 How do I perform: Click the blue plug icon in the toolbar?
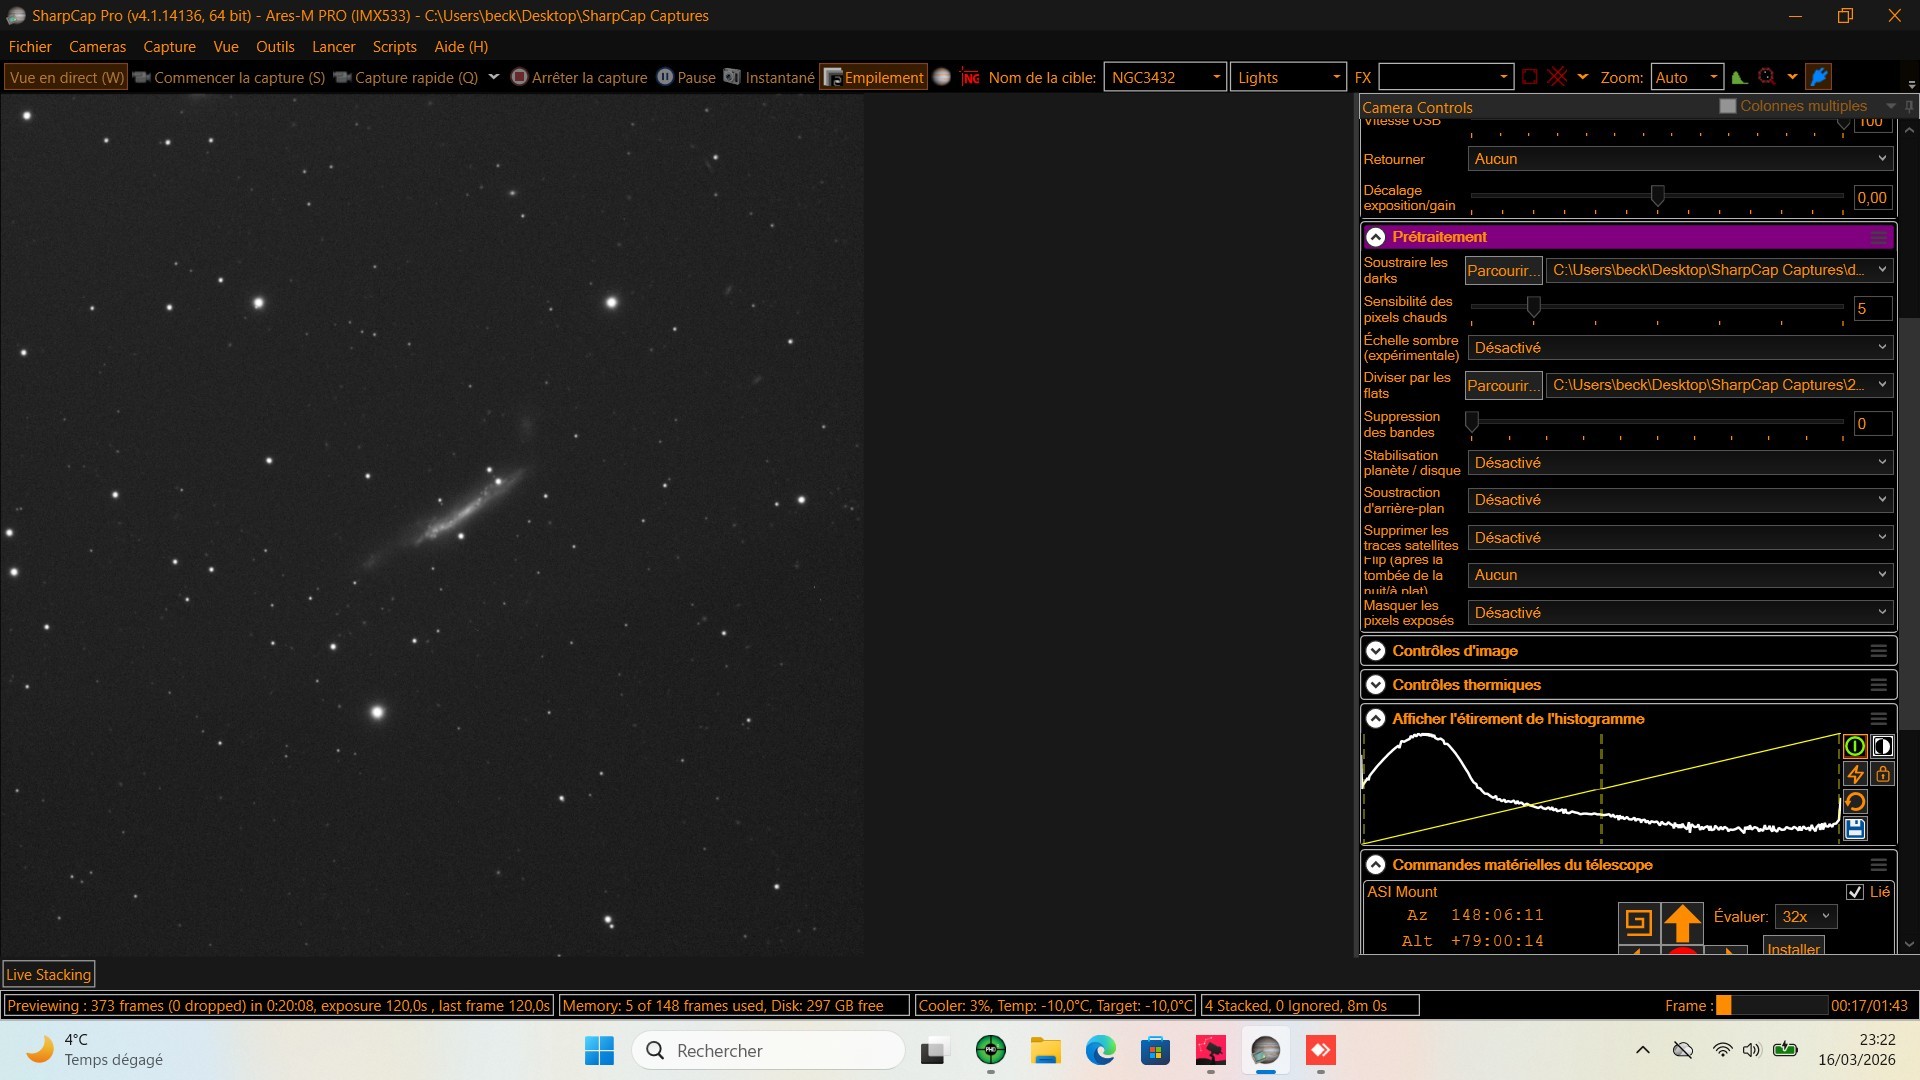(1819, 77)
